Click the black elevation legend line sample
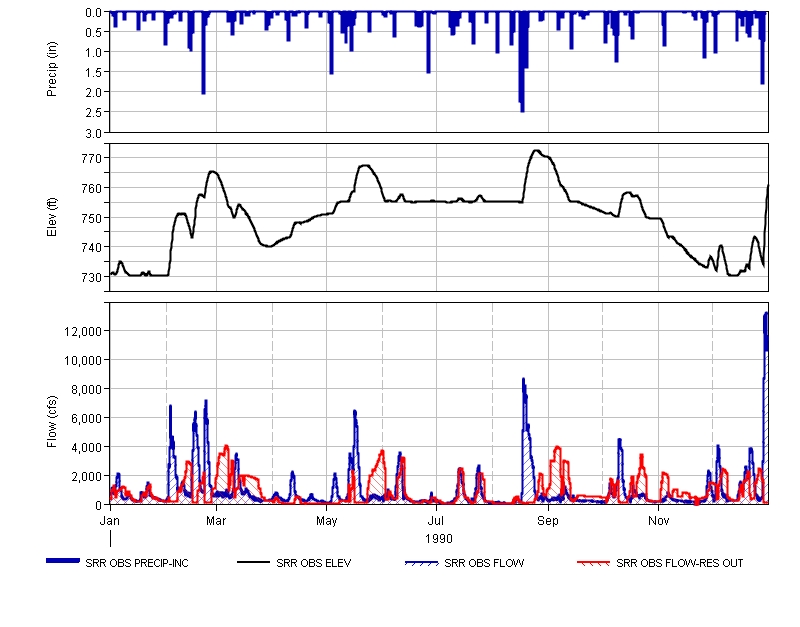 click(253, 562)
